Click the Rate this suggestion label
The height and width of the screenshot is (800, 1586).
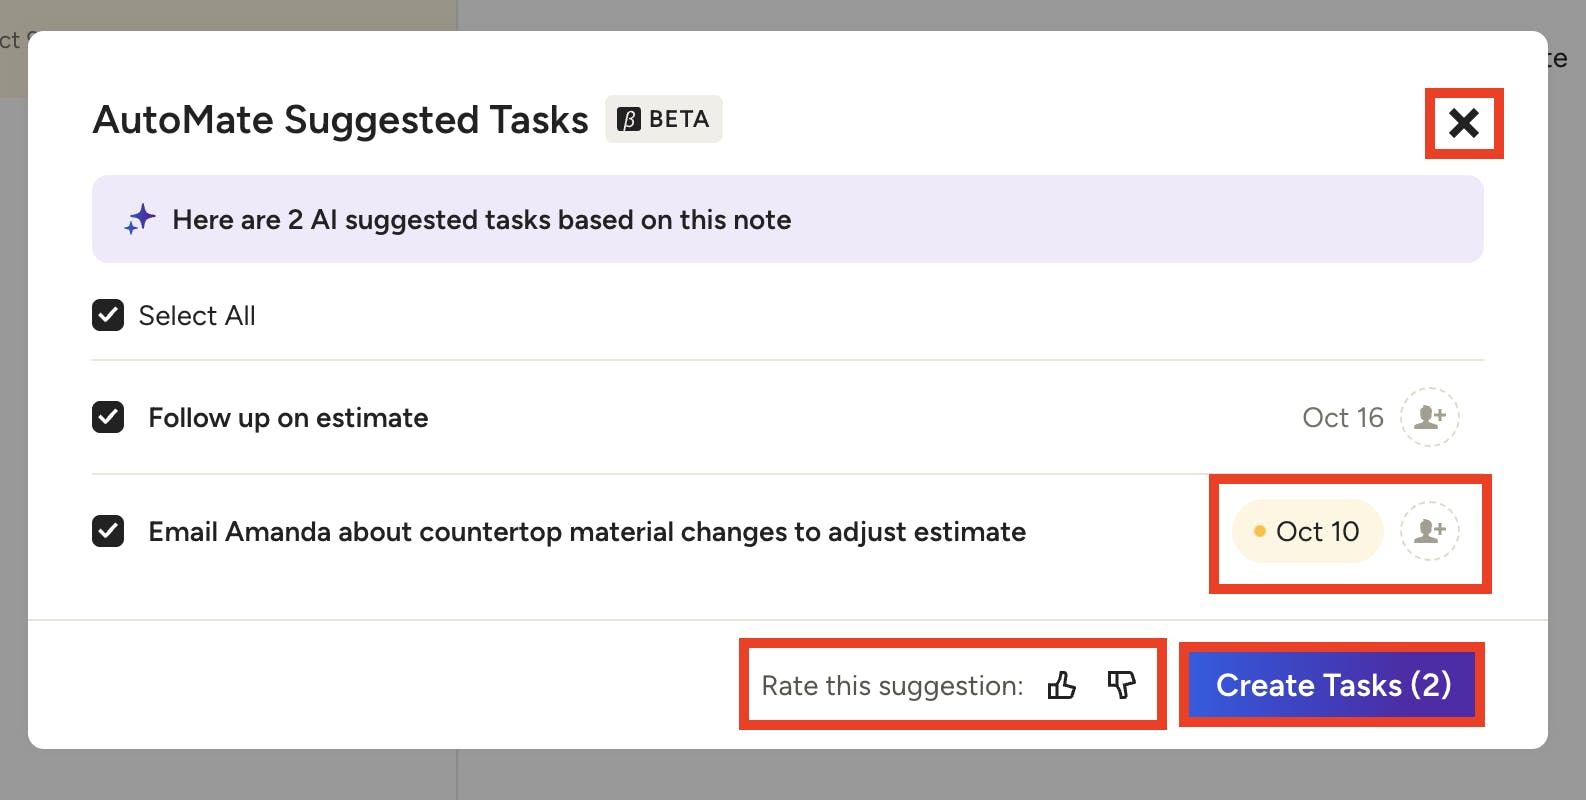point(892,685)
